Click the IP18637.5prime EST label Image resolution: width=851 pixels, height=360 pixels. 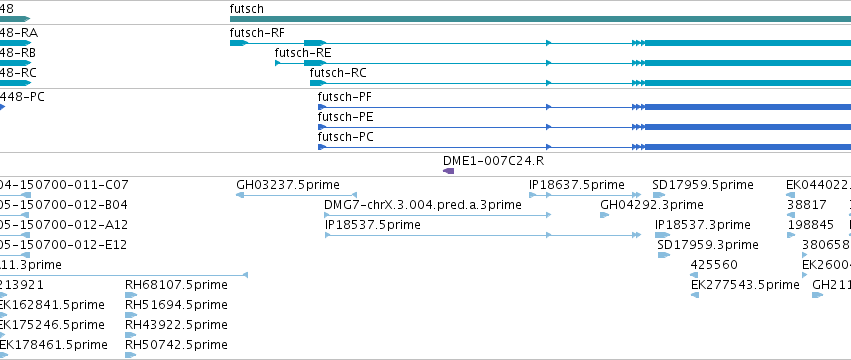577,185
